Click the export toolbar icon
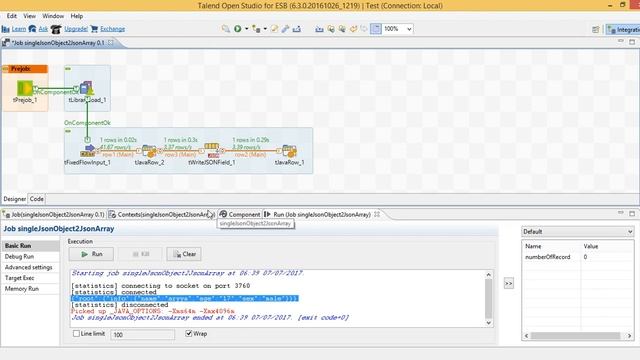The image size is (640, 360). pyautogui.click(x=297, y=29)
